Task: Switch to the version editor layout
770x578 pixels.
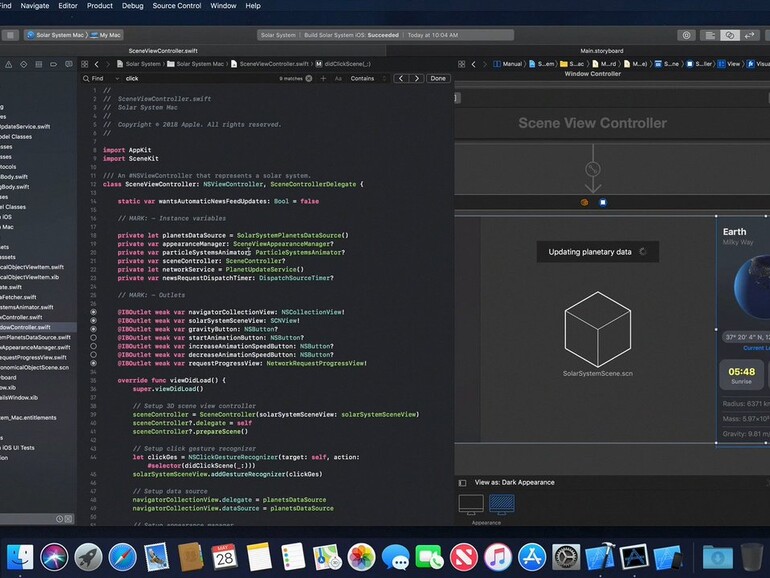Action: (x=749, y=35)
